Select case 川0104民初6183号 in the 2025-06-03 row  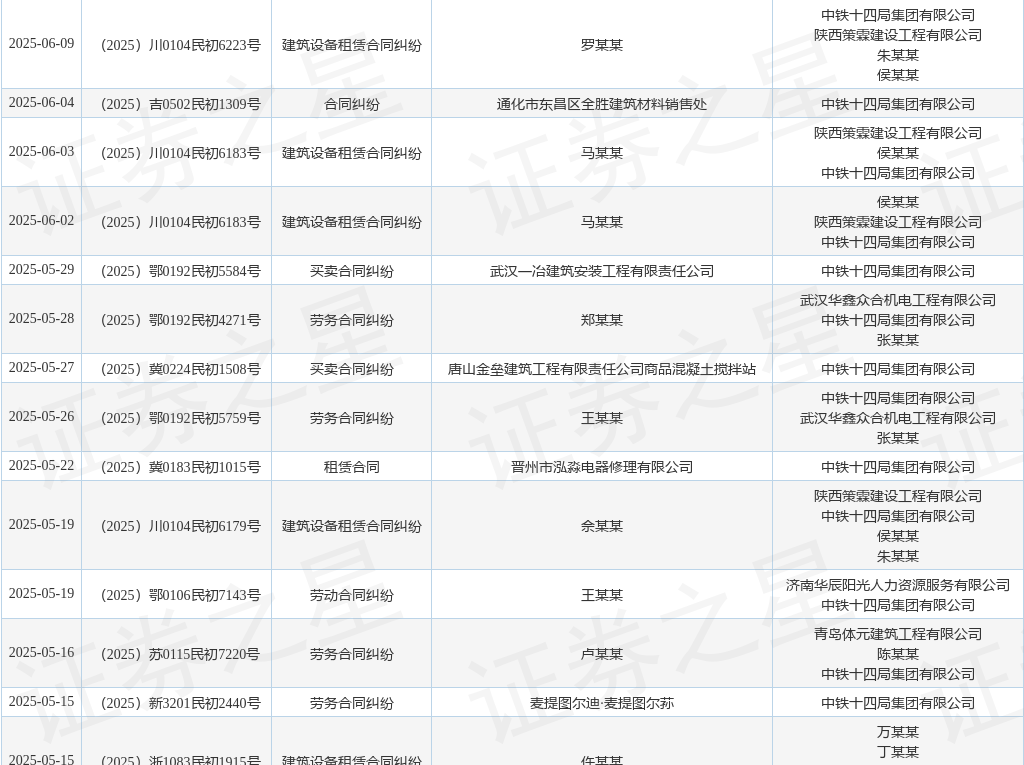180,153
